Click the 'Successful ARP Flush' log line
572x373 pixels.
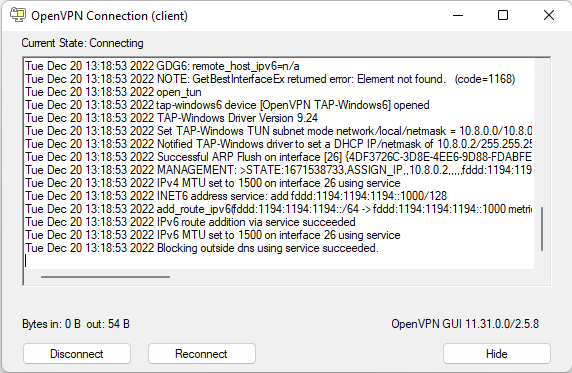pos(278,157)
